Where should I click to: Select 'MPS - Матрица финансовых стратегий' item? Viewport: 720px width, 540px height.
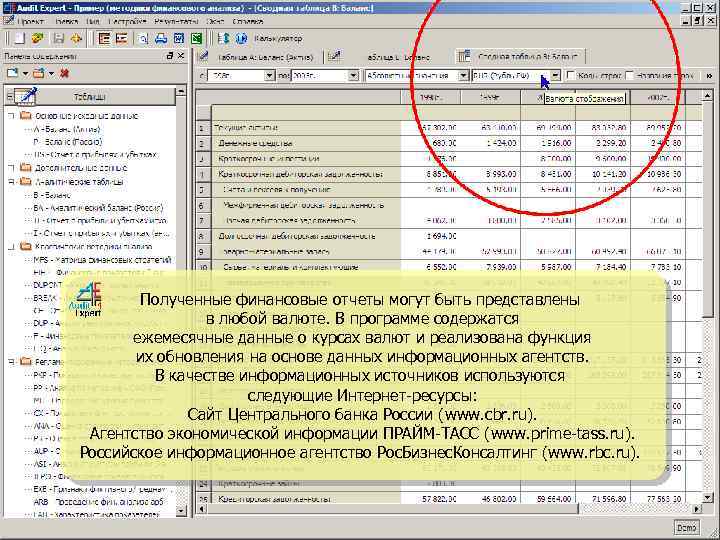(x=103, y=260)
